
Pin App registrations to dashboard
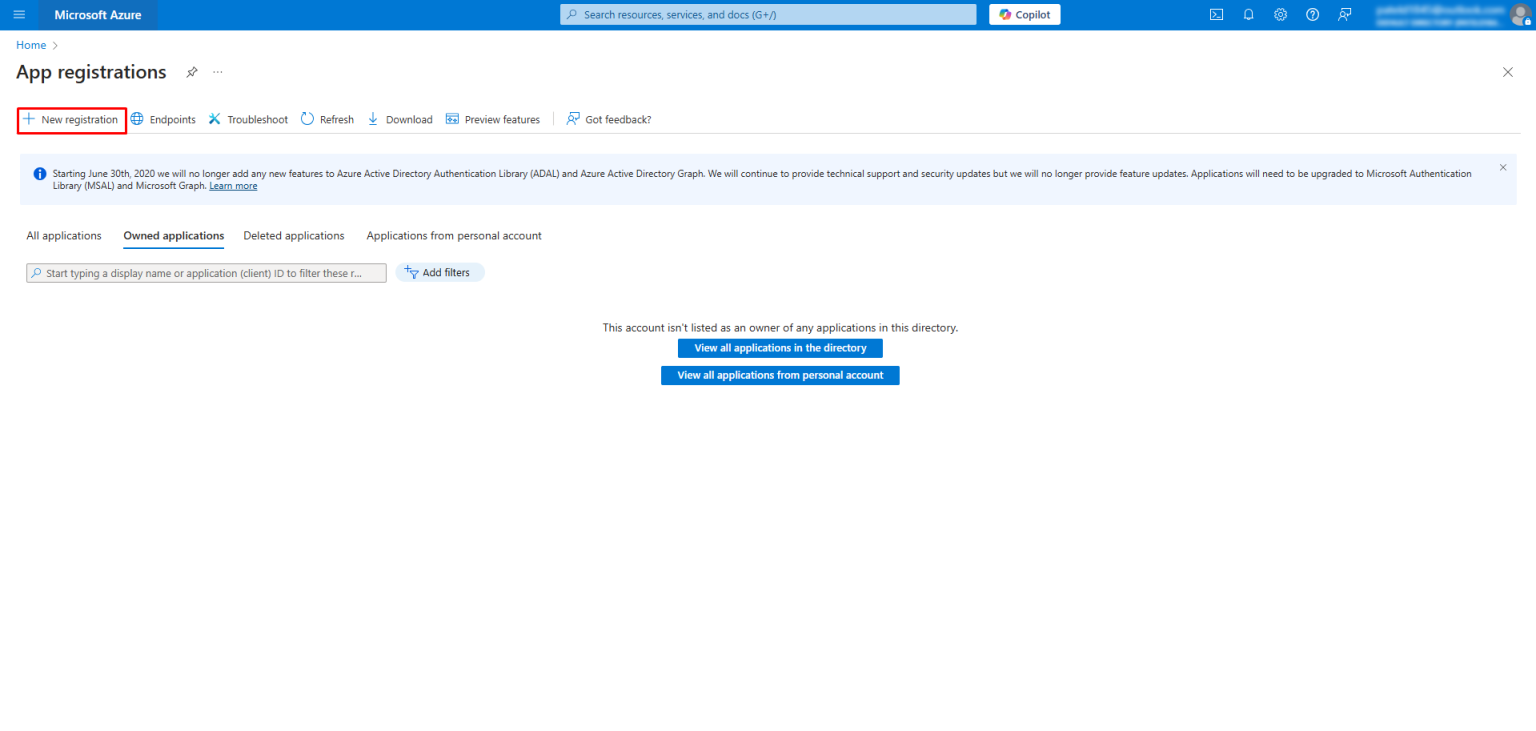click(x=191, y=72)
